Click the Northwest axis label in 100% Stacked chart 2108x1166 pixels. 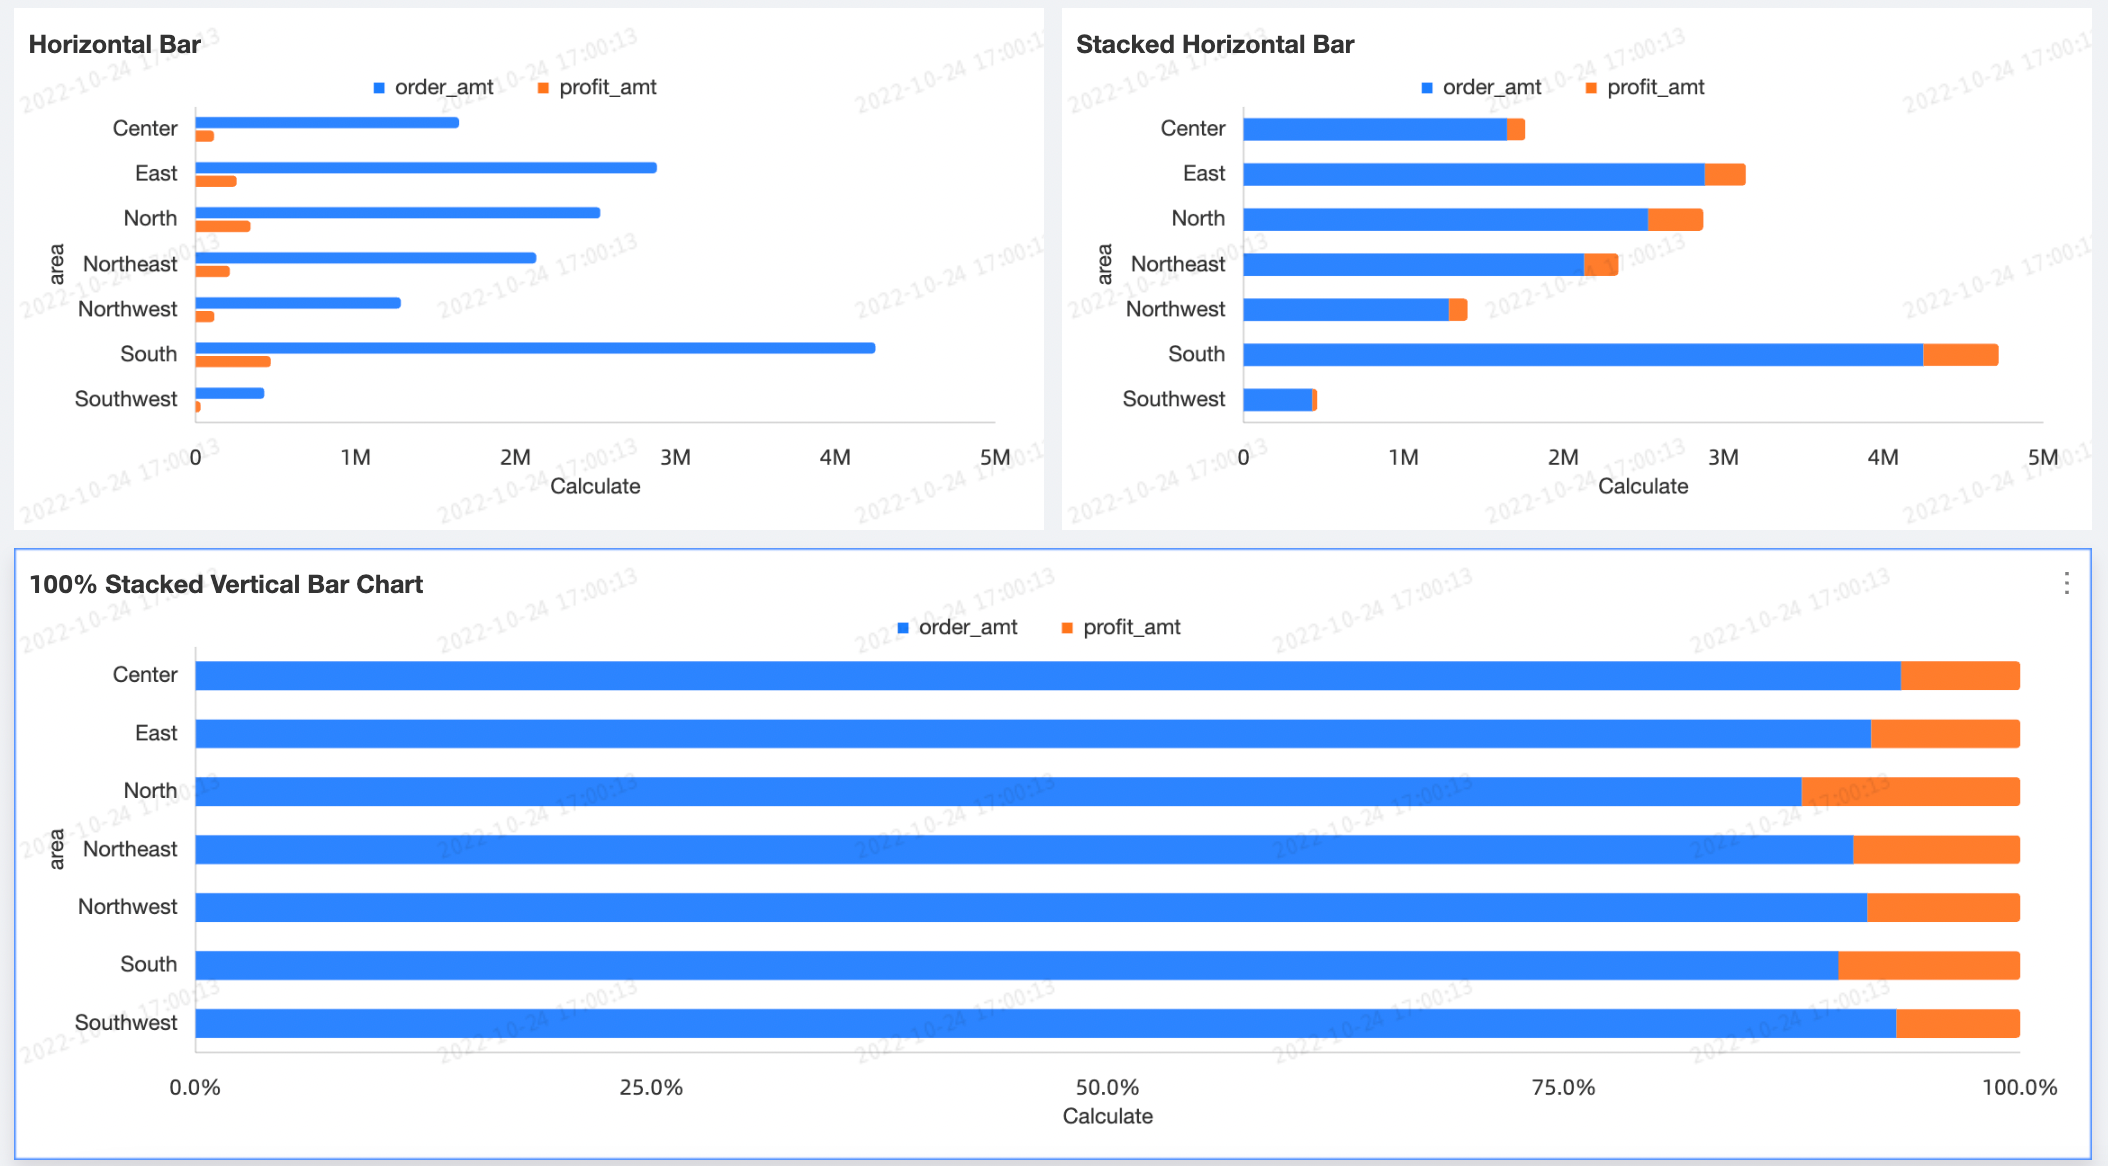(x=128, y=907)
